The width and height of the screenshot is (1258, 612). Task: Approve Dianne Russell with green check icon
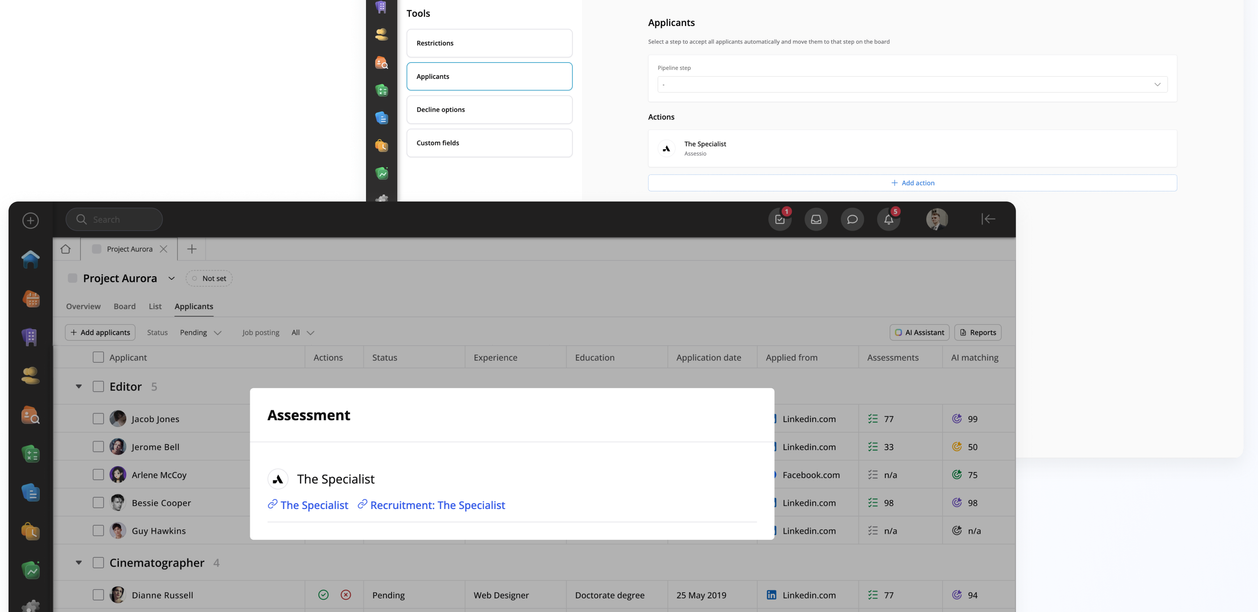323,595
